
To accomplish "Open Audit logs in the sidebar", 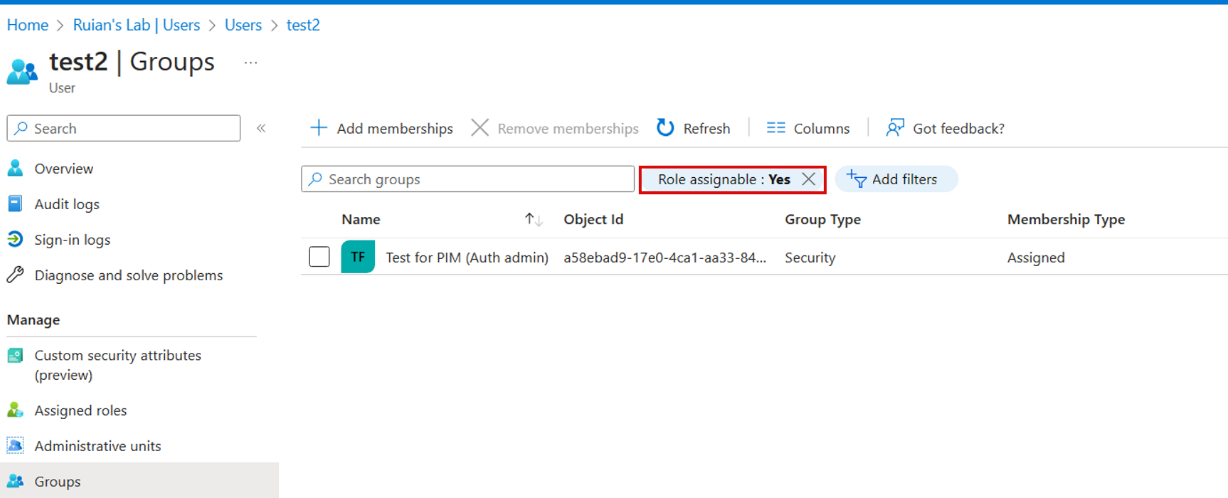I will [x=67, y=204].
